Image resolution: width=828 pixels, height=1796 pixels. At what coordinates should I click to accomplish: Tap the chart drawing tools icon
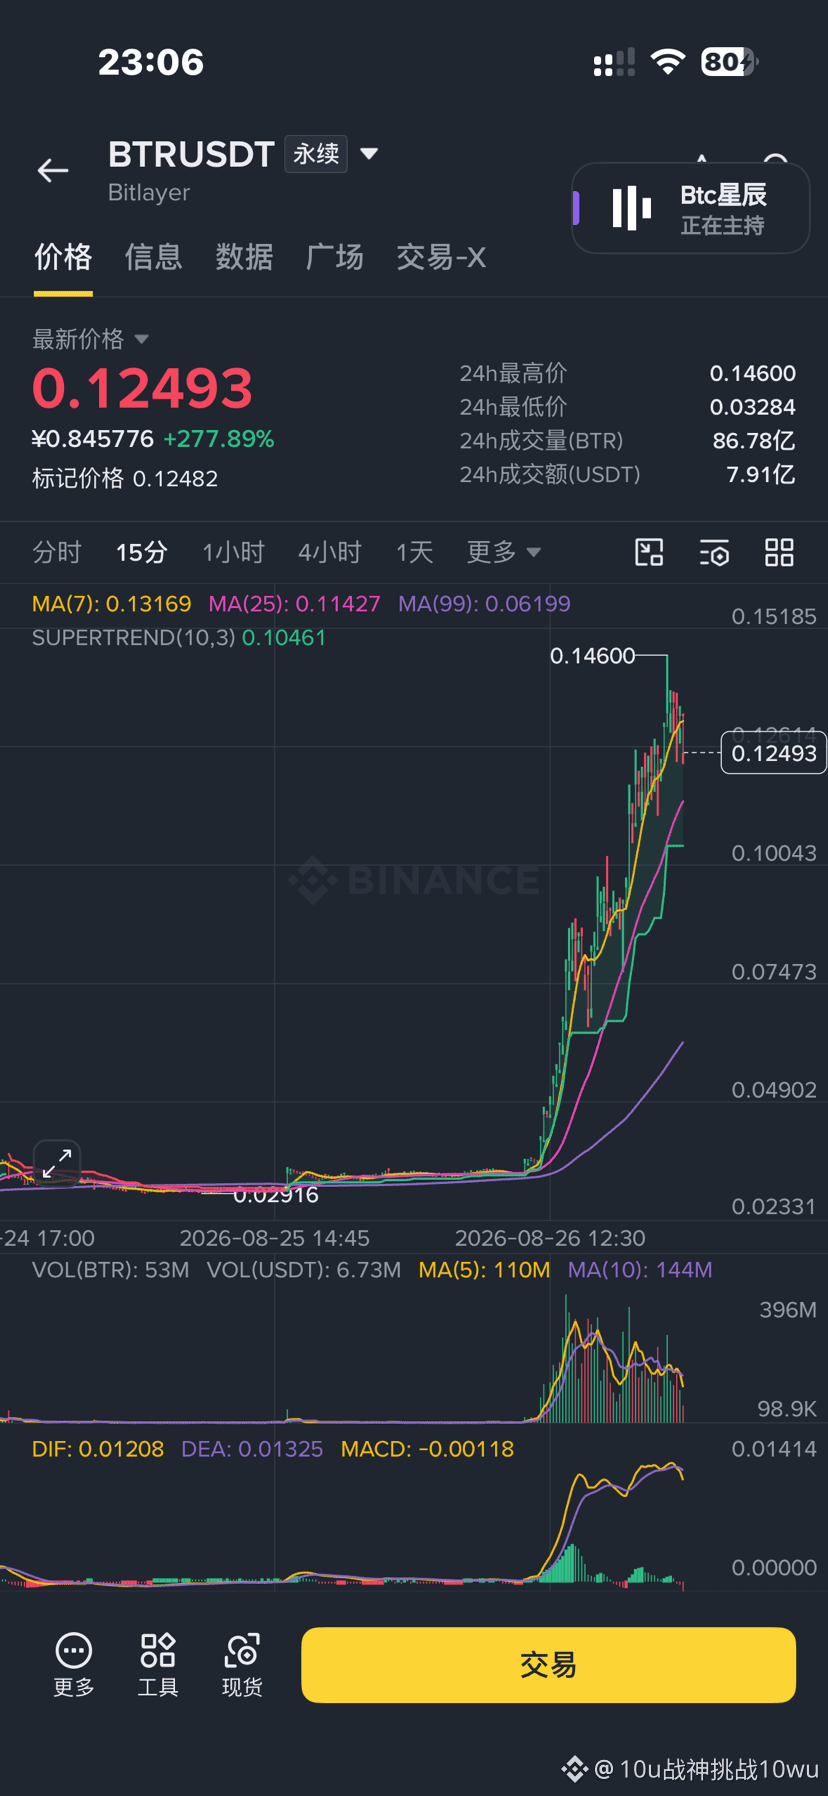pyautogui.click(x=650, y=552)
